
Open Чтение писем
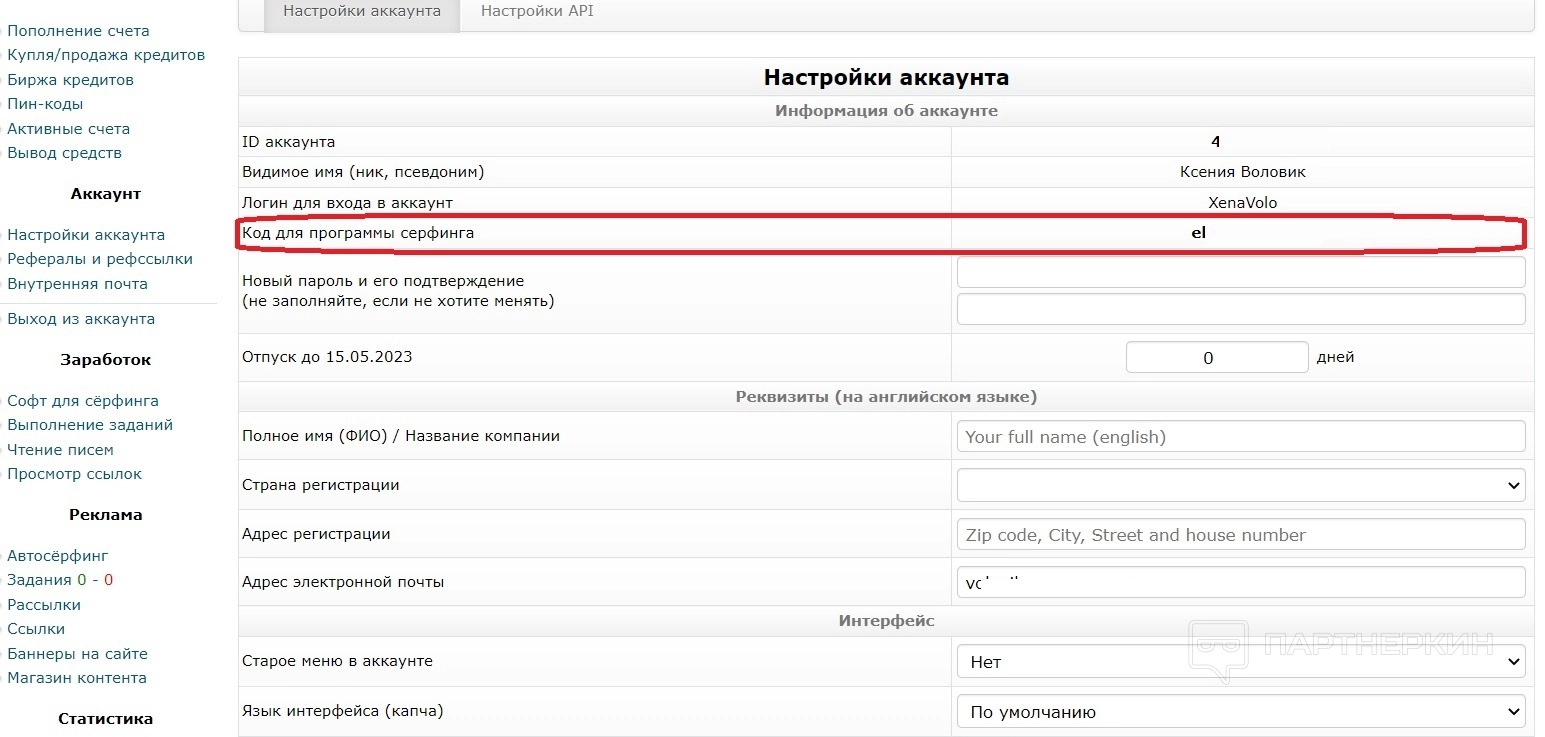60,450
